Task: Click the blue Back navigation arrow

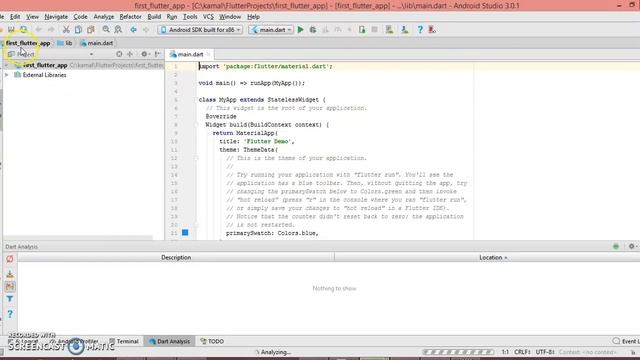Action: point(133,29)
